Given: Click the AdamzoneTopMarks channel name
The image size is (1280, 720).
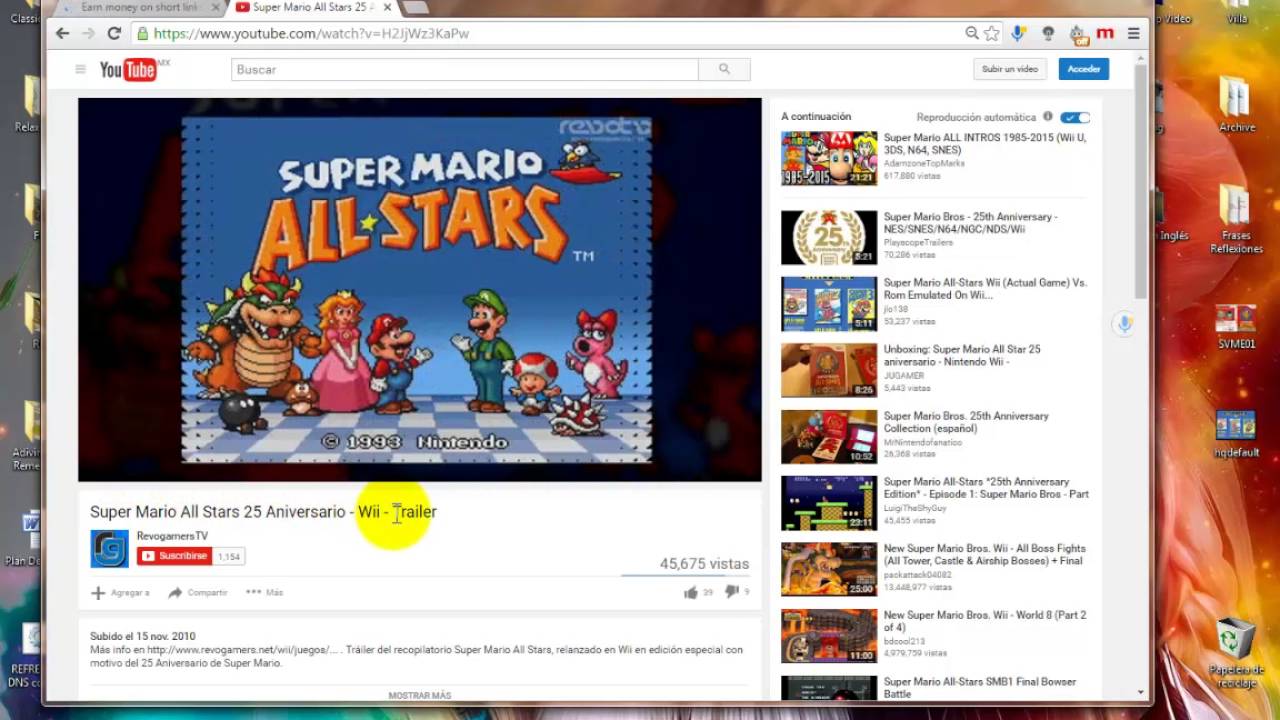Looking at the screenshot, I should tap(924, 163).
